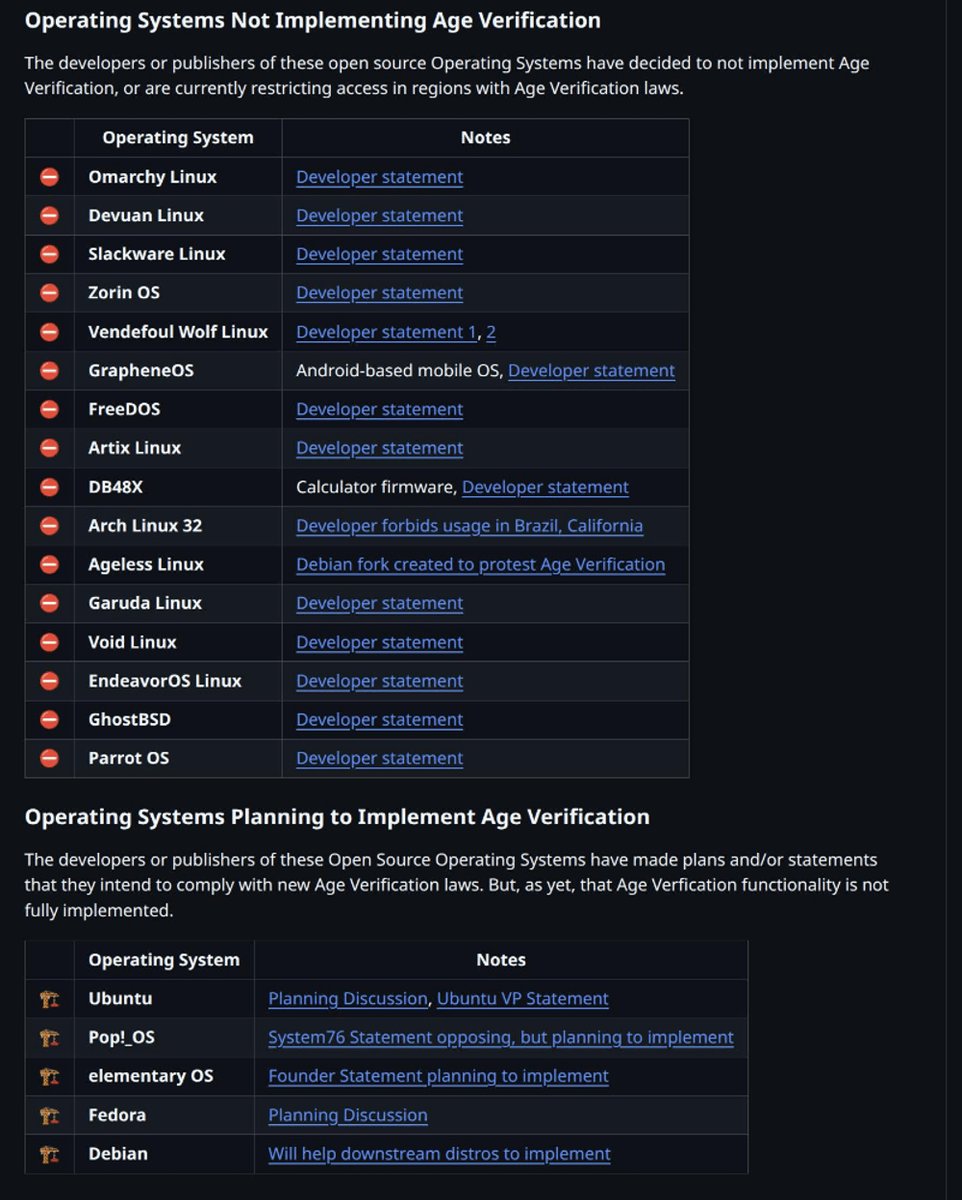
Task: Click construction crane icon beside Ubuntu
Action: point(49,999)
